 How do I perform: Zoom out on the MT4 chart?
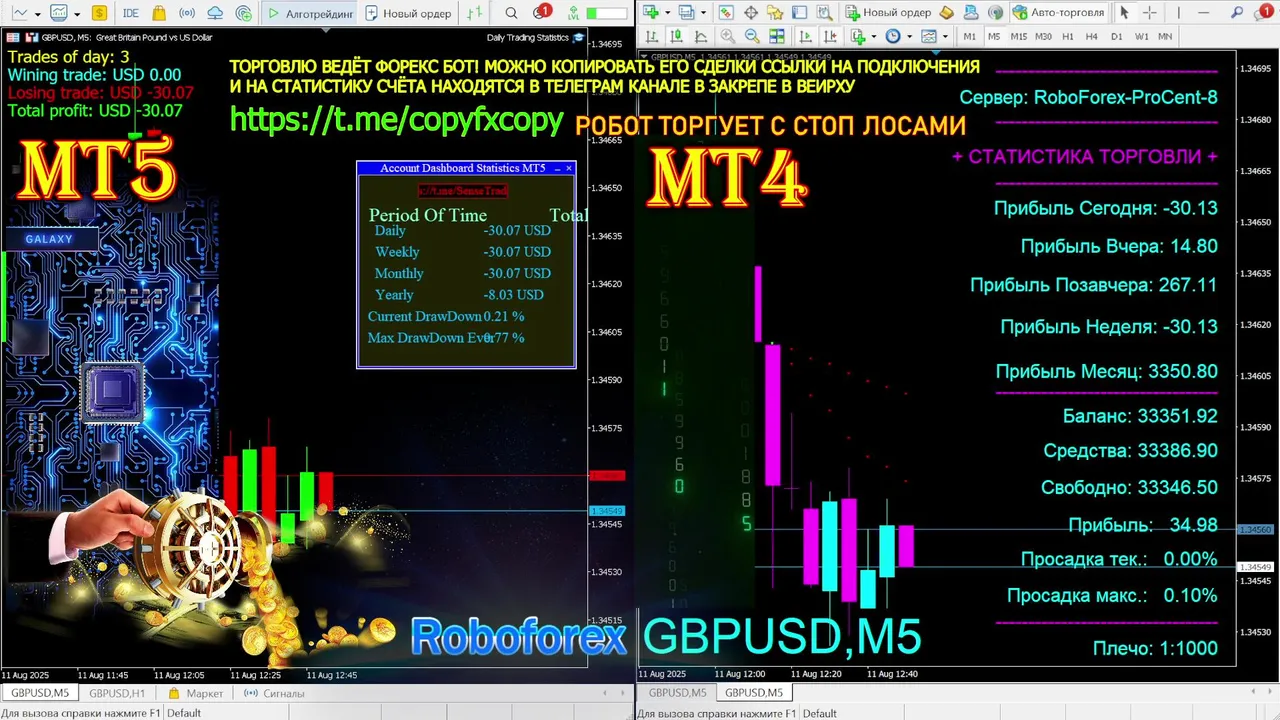(x=752, y=36)
